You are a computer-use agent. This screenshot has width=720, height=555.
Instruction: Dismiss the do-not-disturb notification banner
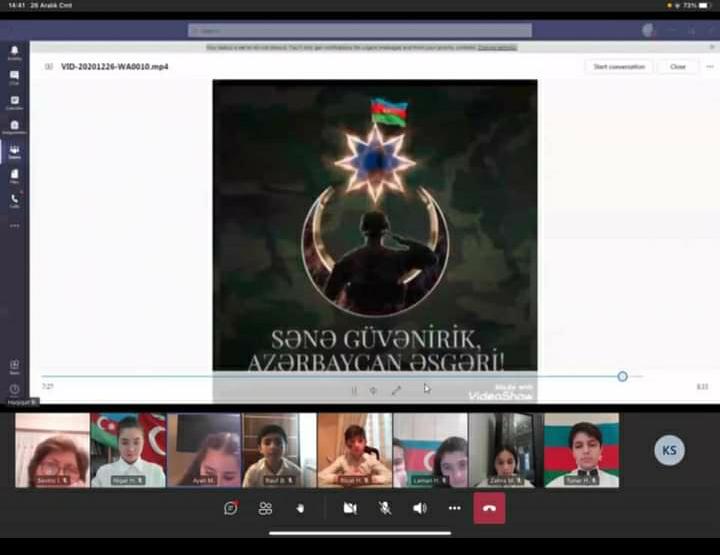pos(712,47)
